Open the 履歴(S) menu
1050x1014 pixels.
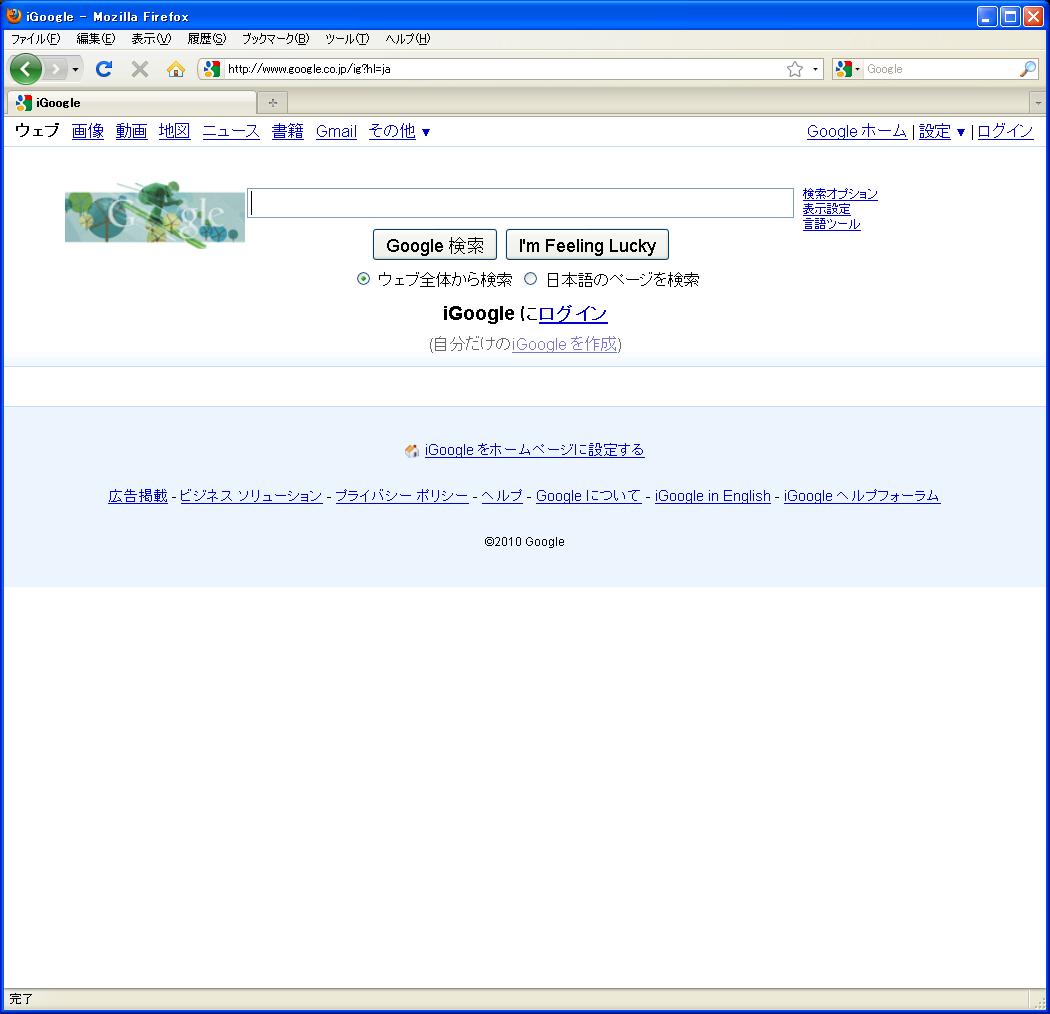point(207,39)
